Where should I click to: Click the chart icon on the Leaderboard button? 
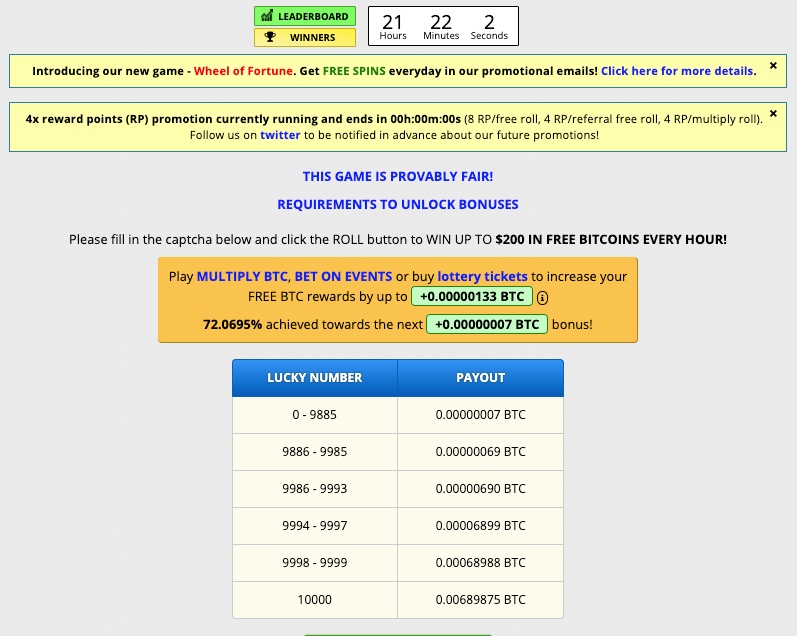click(x=266, y=16)
